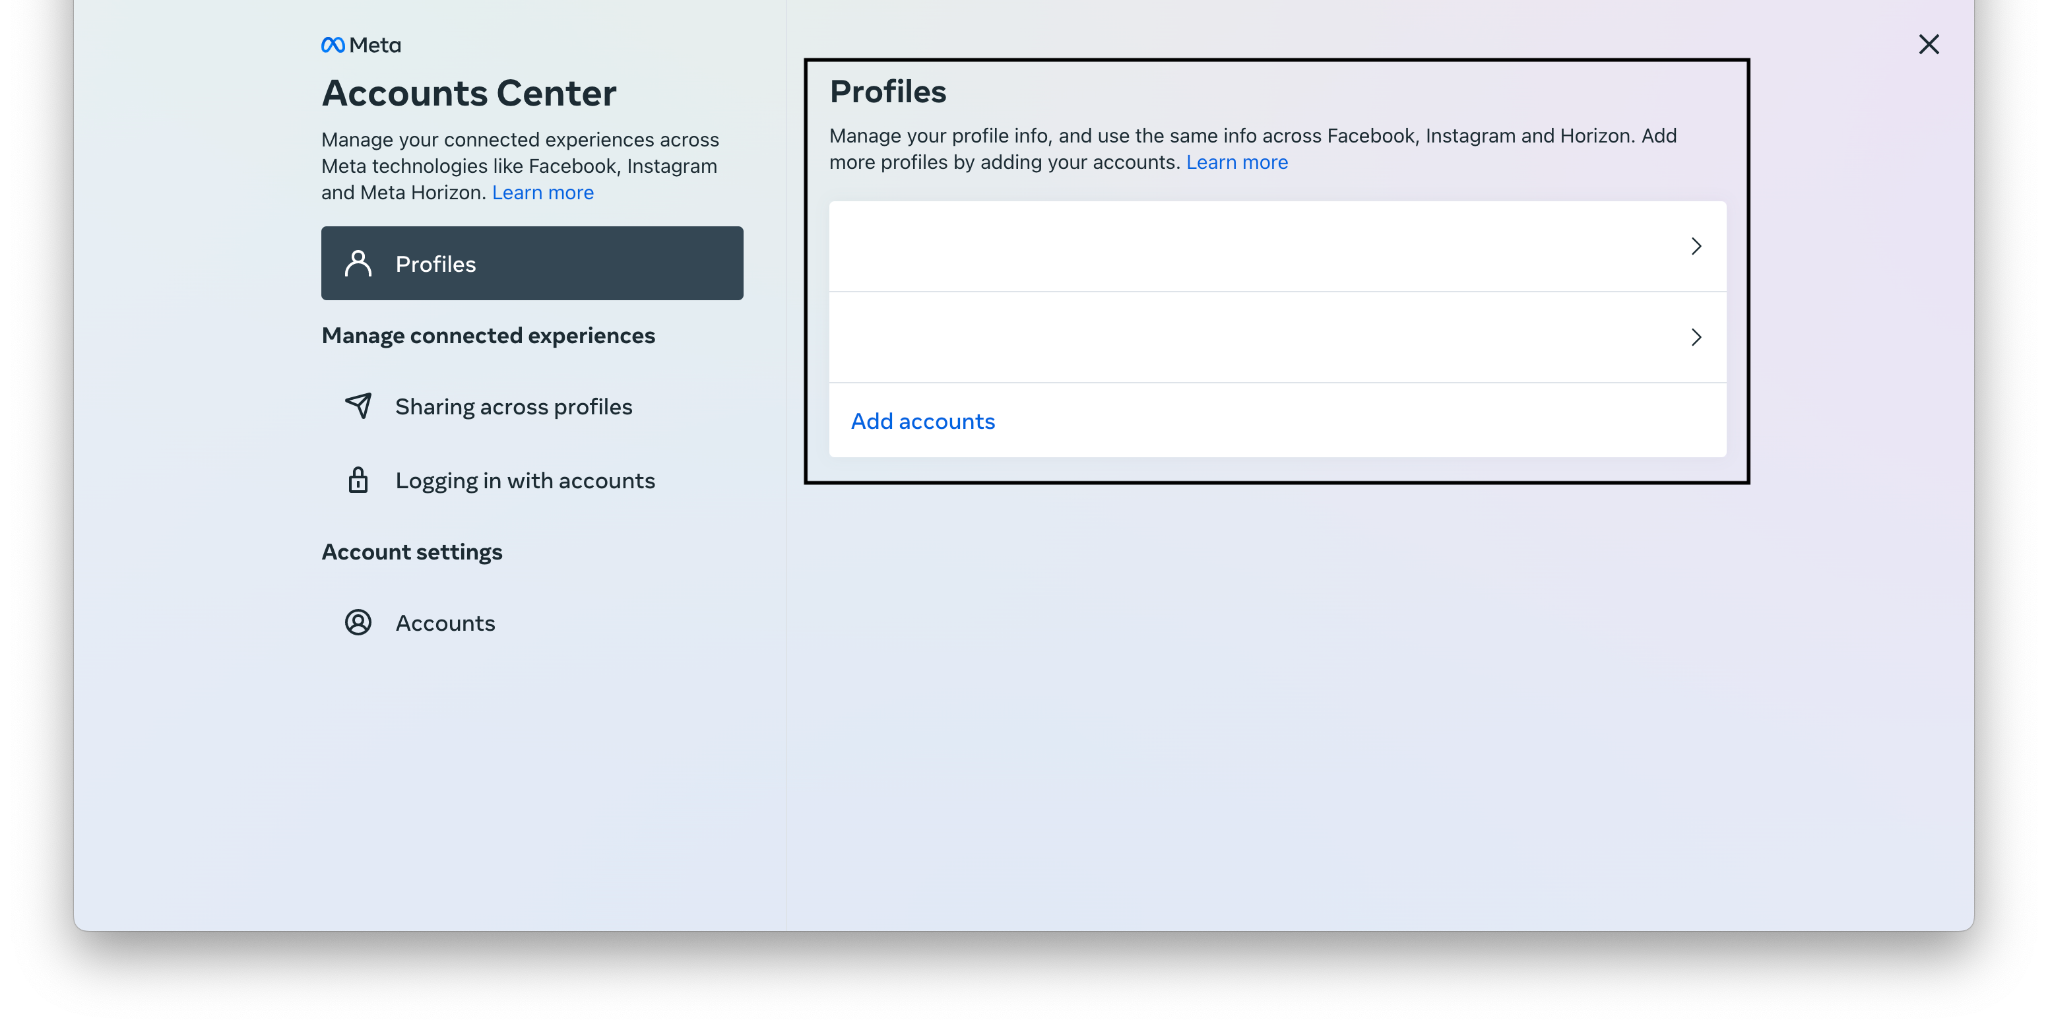
Task: Click the person icon beside Profiles
Action: (x=358, y=263)
